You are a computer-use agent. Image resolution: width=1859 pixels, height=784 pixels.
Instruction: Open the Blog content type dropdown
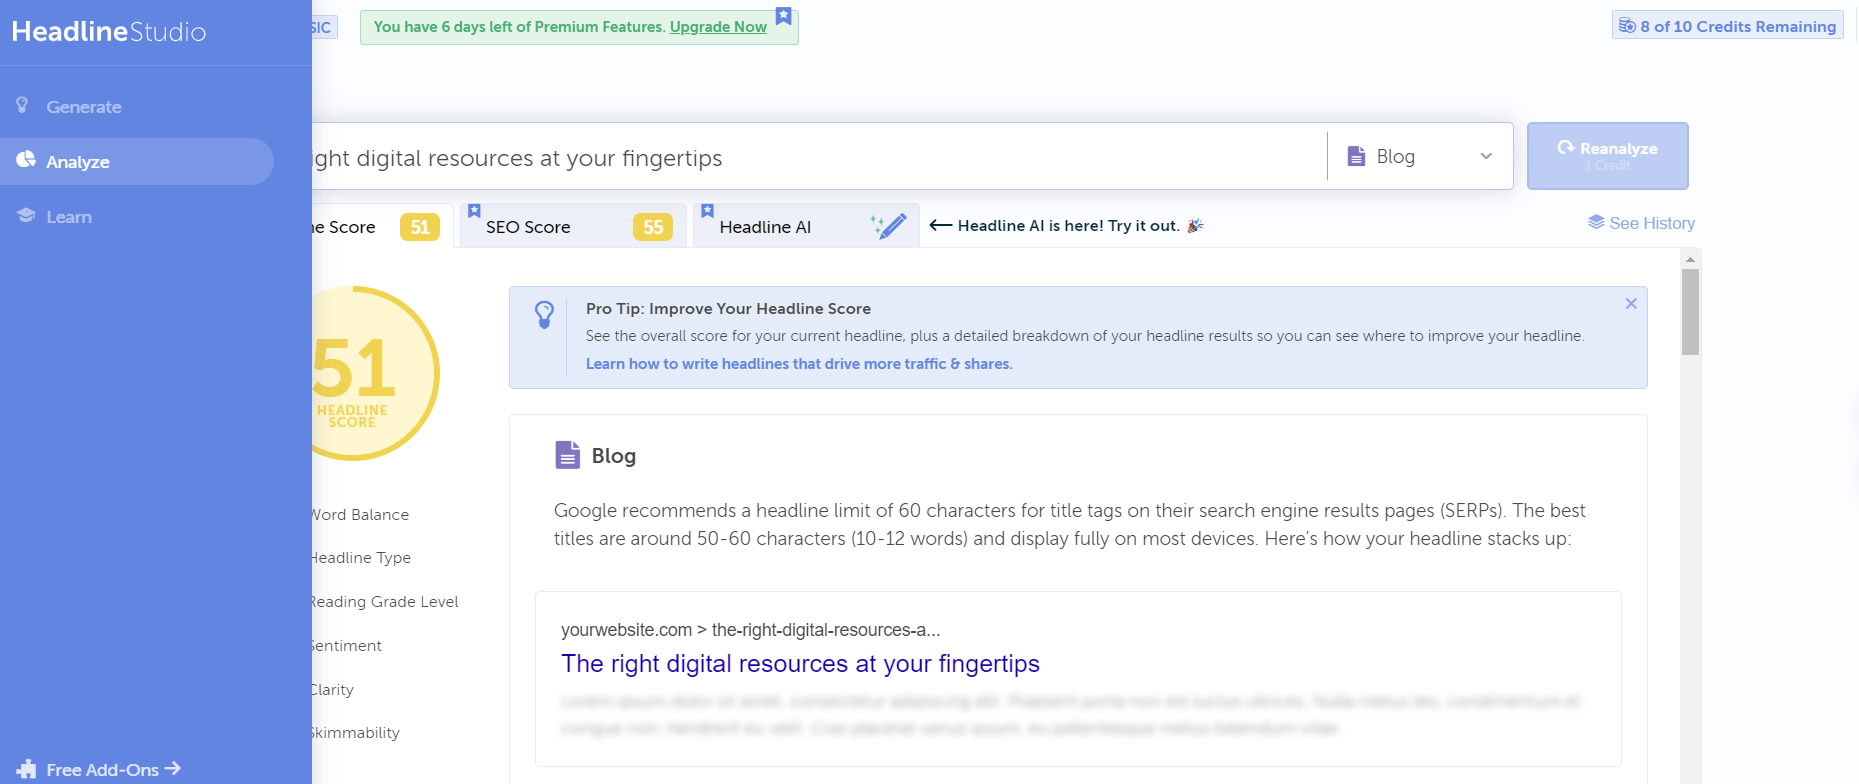click(x=1419, y=157)
